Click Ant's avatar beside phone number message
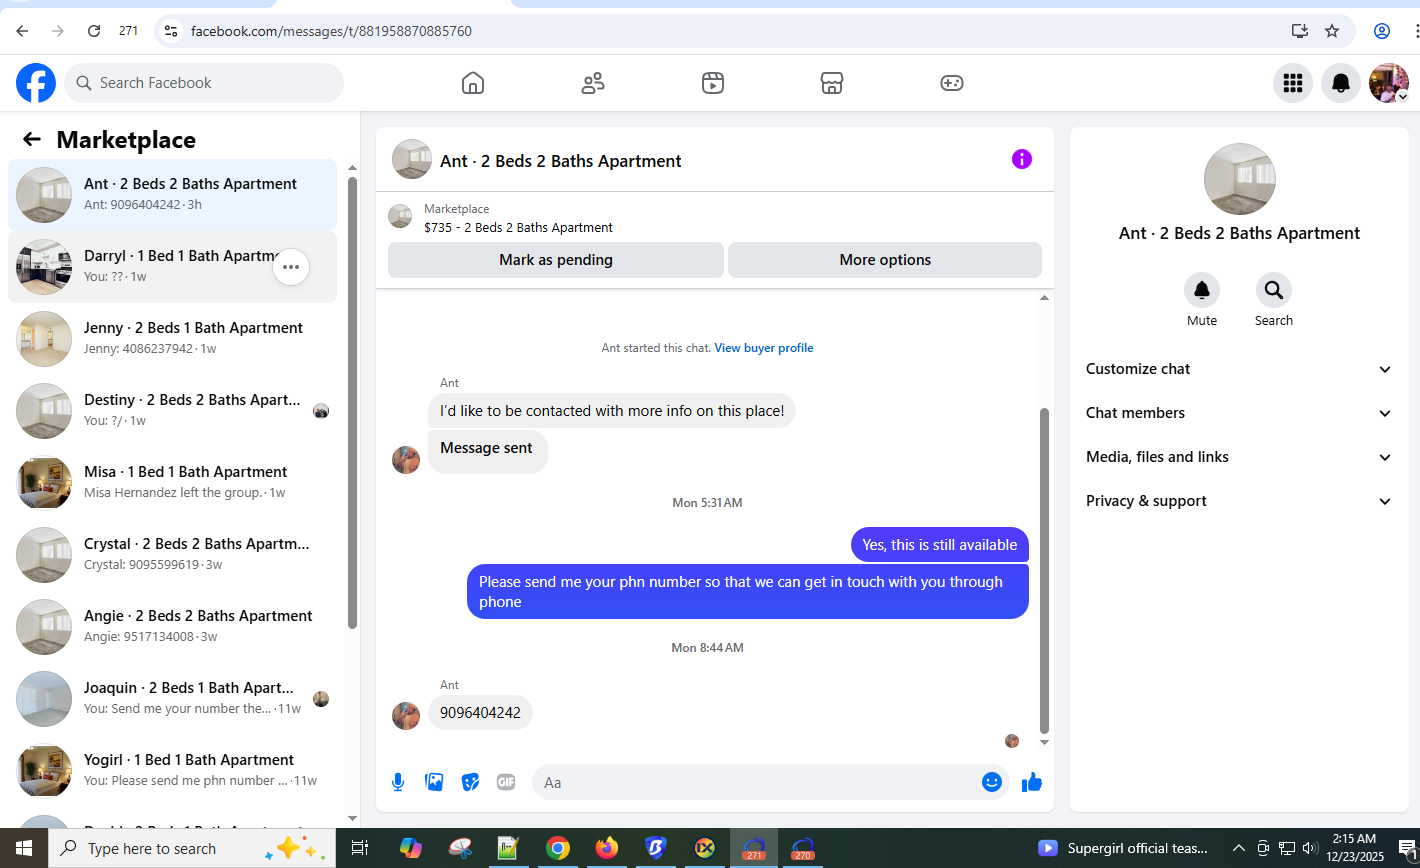The height and width of the screenshot is (868, 1420). coord(406,715)
